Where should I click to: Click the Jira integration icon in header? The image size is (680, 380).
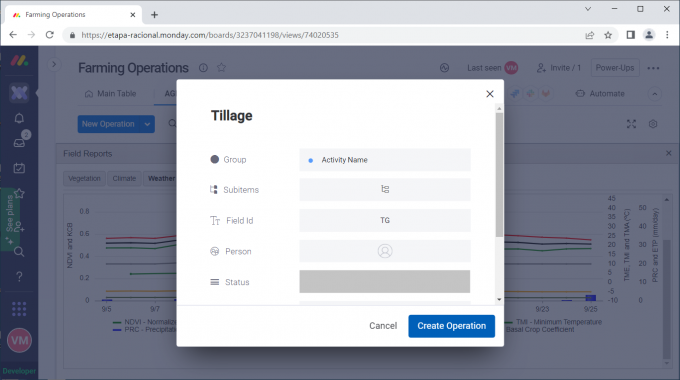point(515,93)
